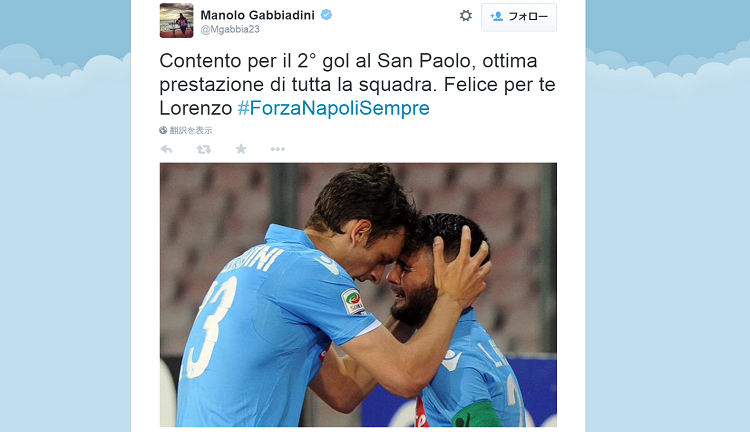Click the Serie A sleeve badge in the photo
Image resolution: width=750 pixels, height=432 pixels.
pyautogui.click(x=353, y=301)
